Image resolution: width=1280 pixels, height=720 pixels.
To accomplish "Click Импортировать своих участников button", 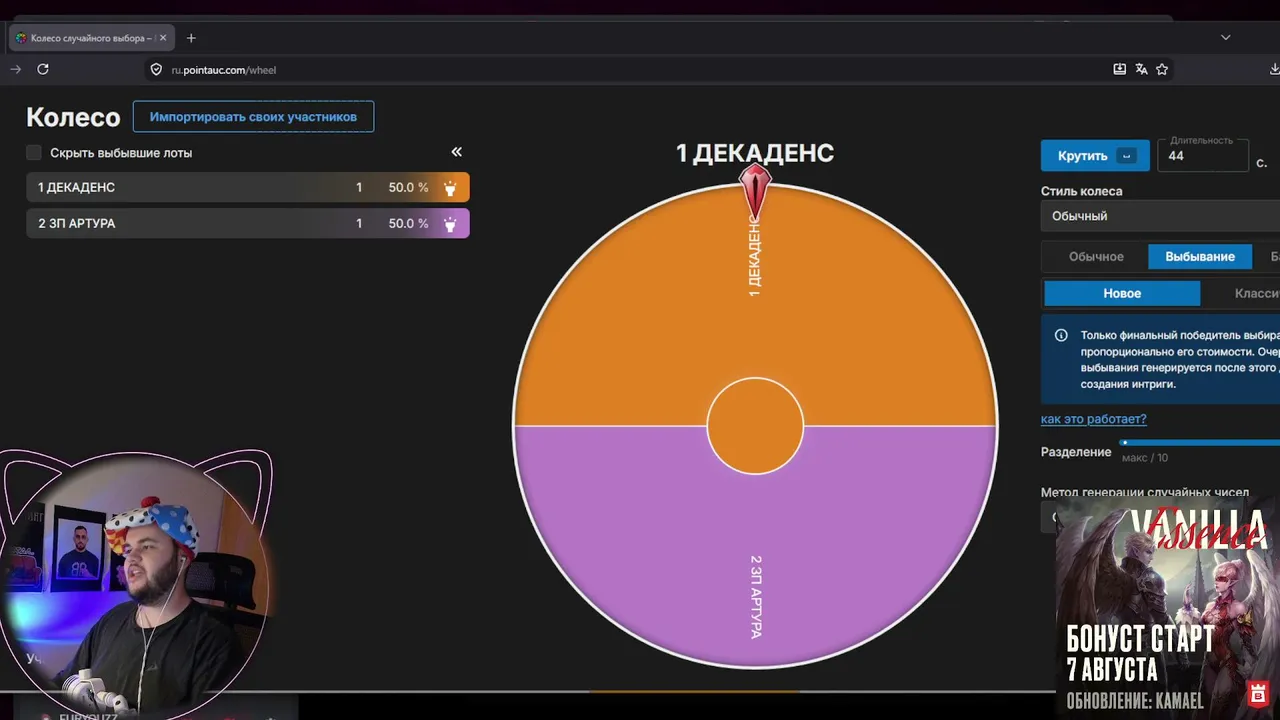I will 253,117.
